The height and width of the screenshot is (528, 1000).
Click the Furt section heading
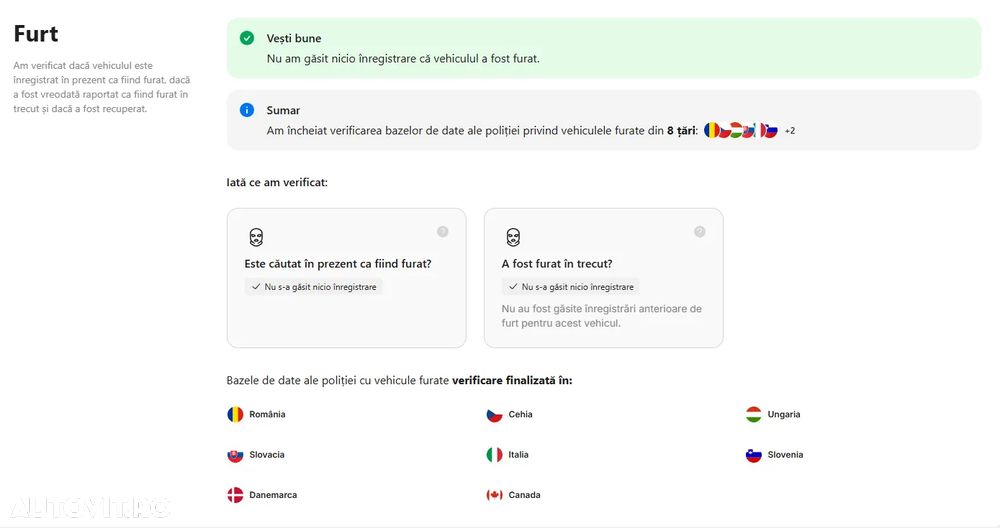[x=36, y=34]
